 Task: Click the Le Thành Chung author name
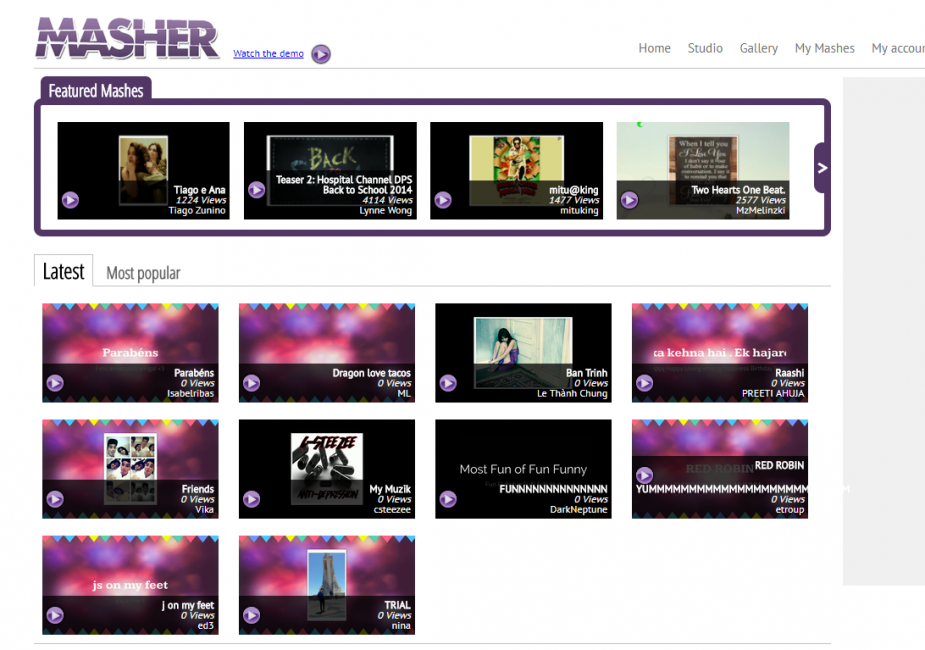572,393
